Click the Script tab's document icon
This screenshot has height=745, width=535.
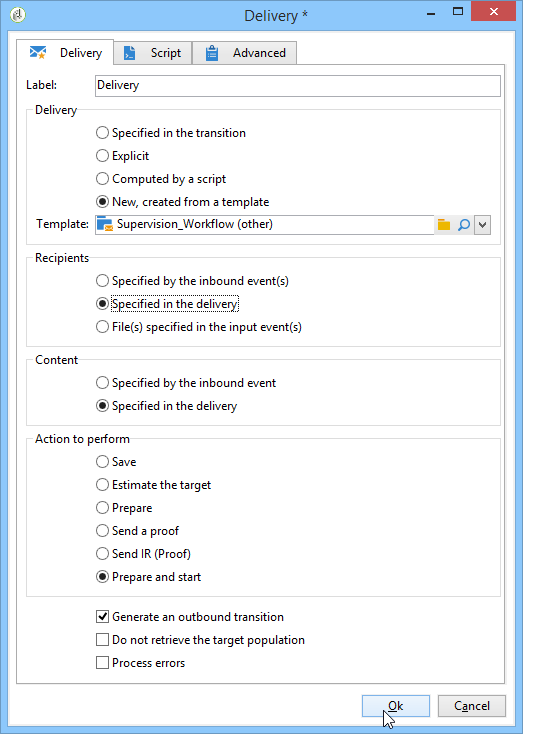click(129, 53)
